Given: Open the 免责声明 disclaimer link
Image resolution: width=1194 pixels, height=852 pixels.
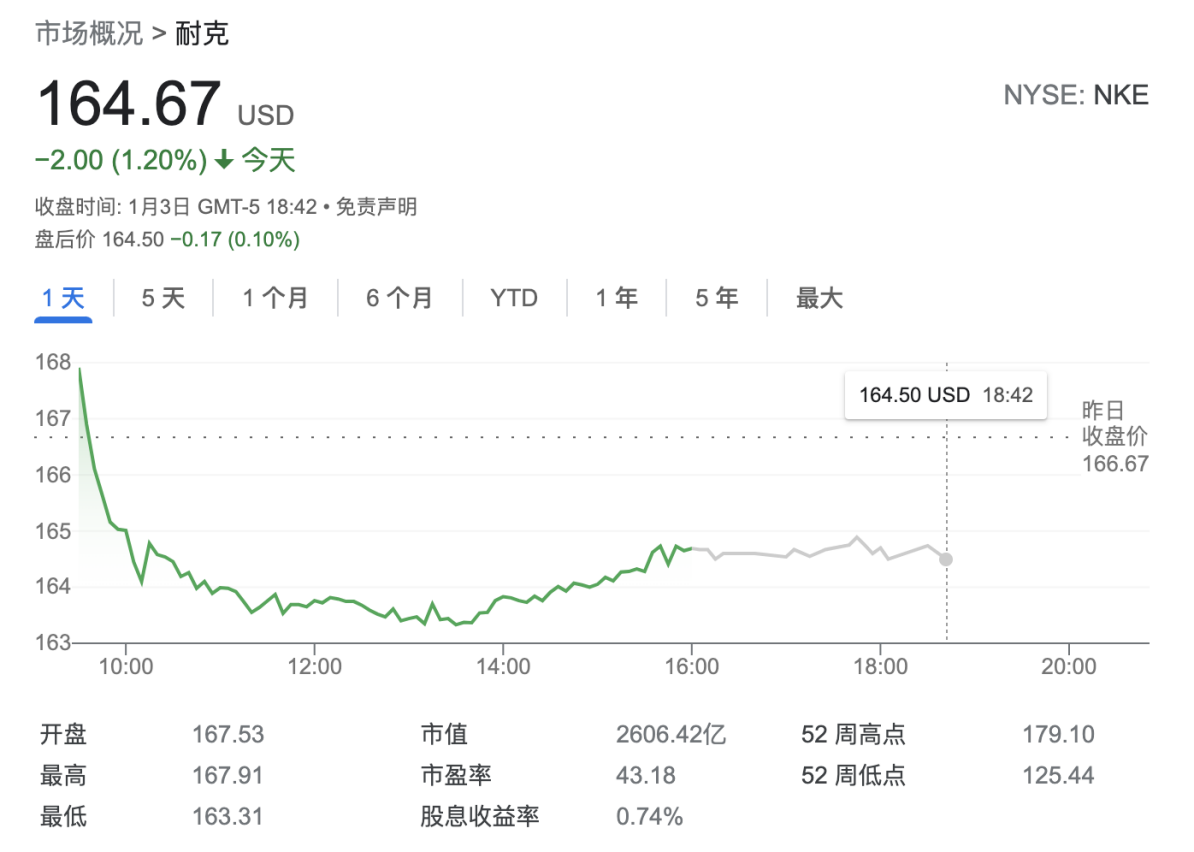Looking at the screenshot, I should tap(376, 208).
